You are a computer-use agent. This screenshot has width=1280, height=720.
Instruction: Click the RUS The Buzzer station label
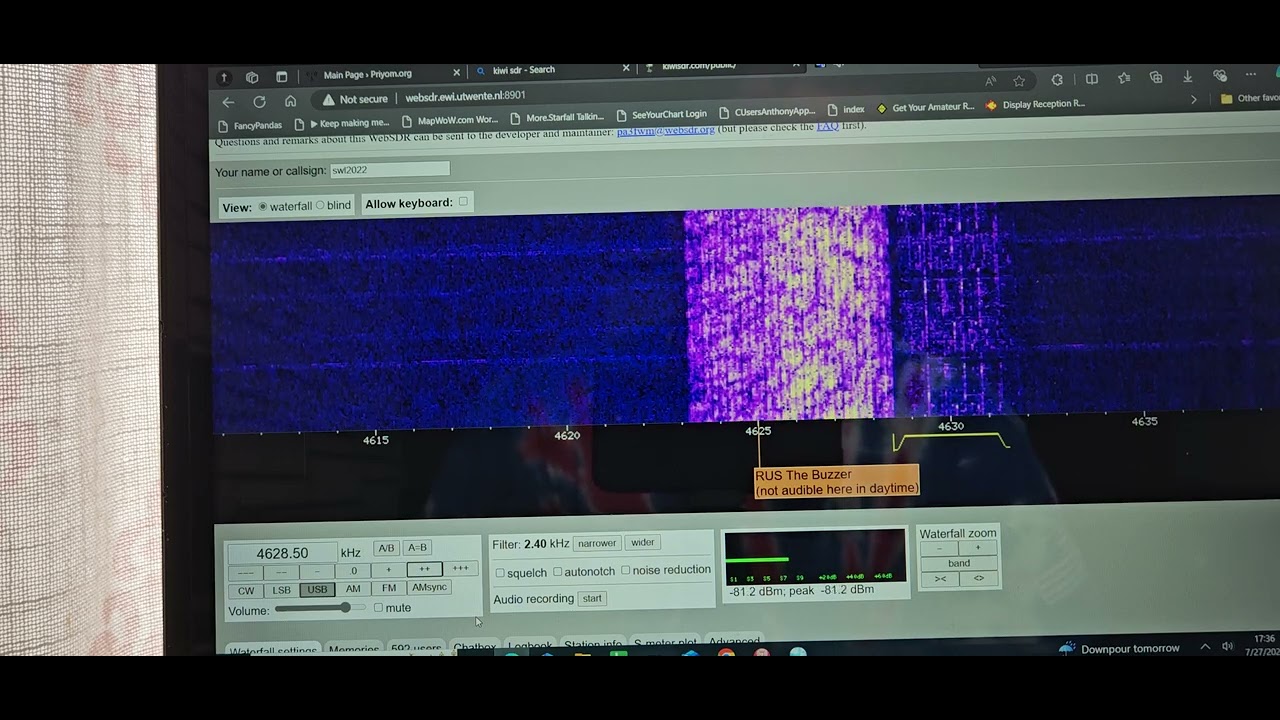[x=836, y=482]
